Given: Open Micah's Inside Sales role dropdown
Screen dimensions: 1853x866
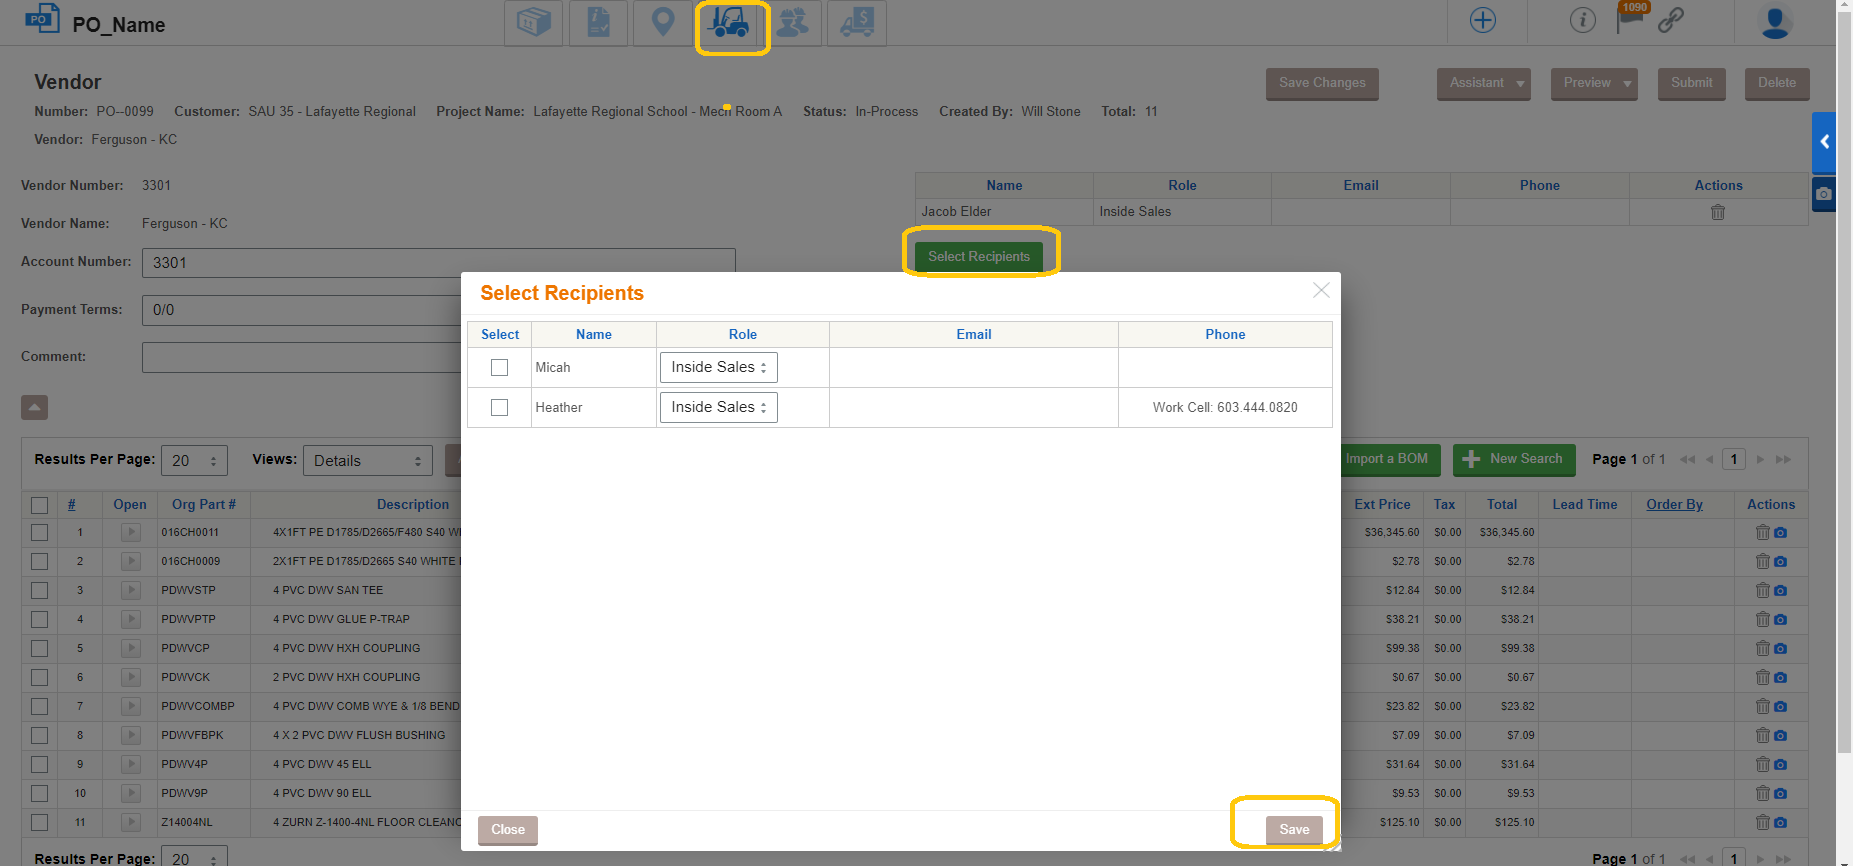Looking at the screenshot, I should click(x=718, y=367).
